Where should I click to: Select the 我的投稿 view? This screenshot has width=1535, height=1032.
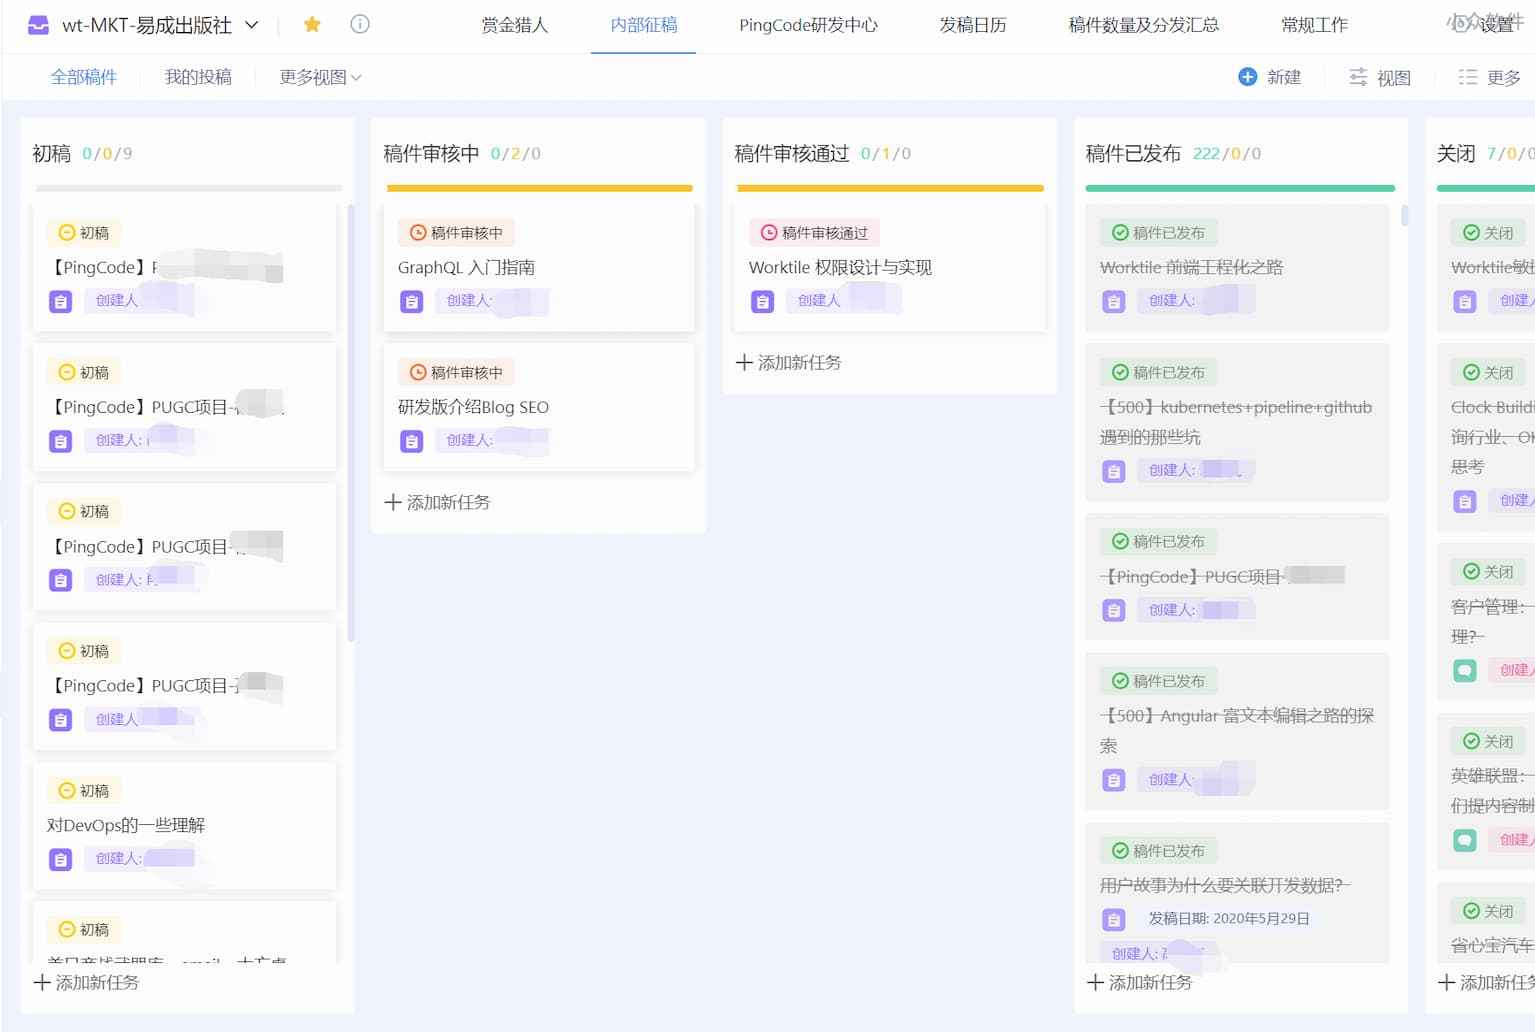point(198,77)
